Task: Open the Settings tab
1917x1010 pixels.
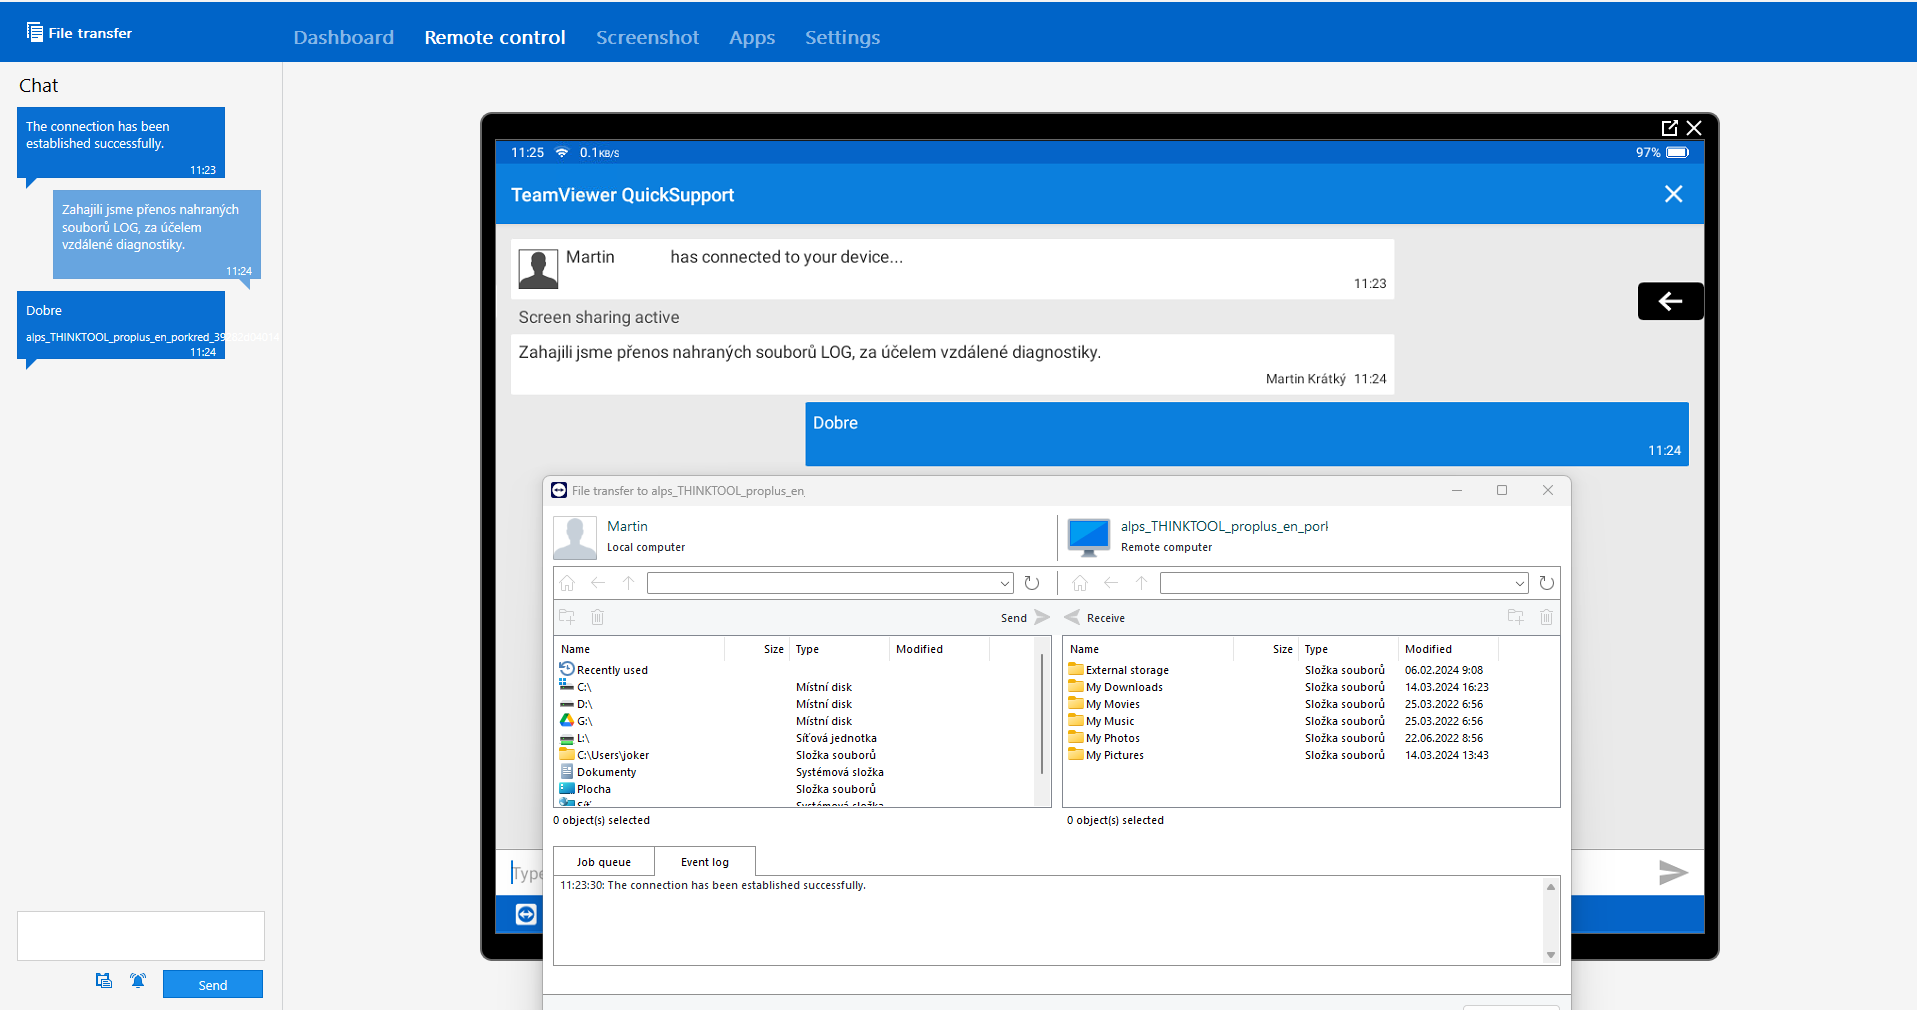Action: [842, 37]
